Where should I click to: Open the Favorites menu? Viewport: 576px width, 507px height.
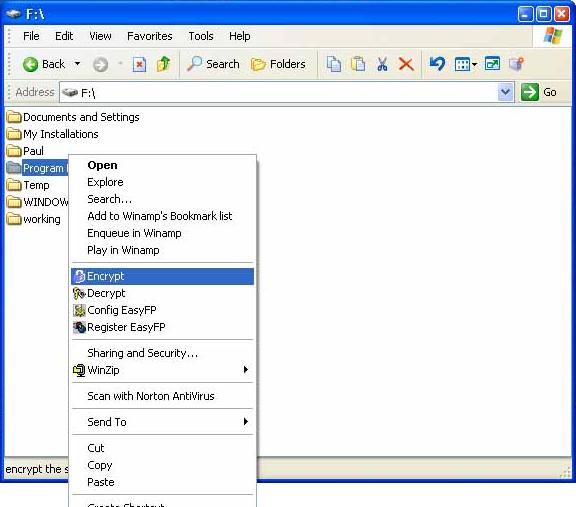pyautogui.click(x=150, y=36)
